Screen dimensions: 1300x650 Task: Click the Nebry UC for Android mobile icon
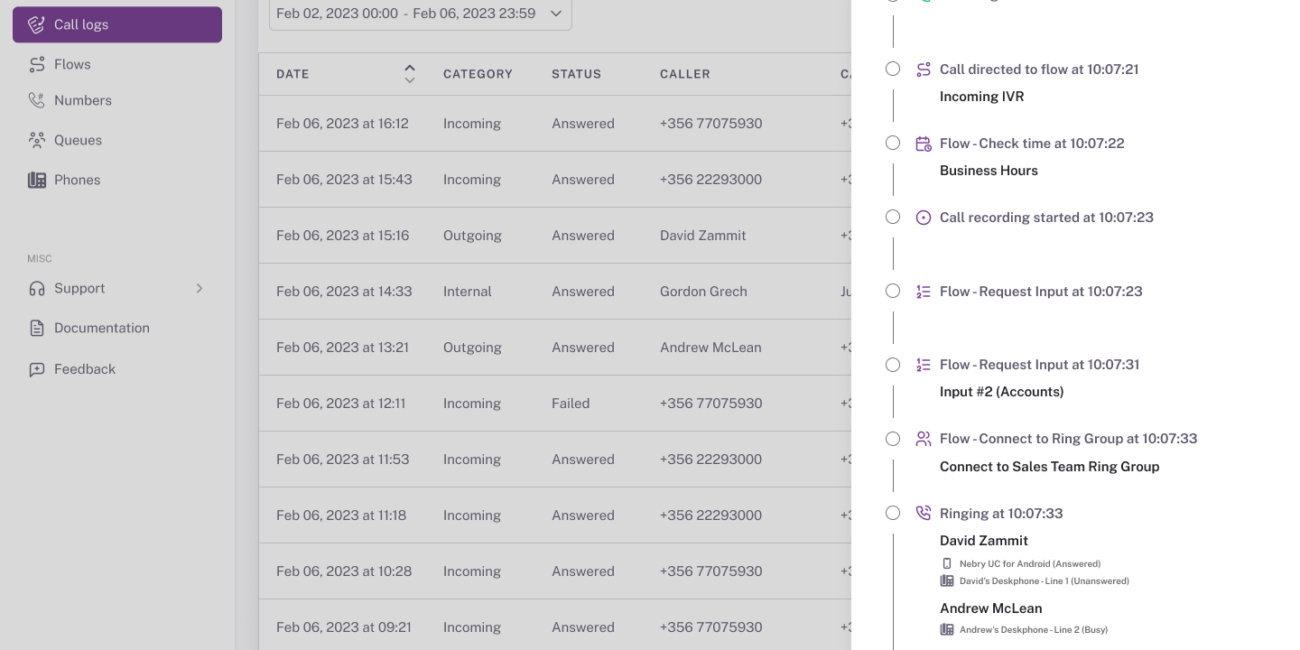click(x=947, y=564)
